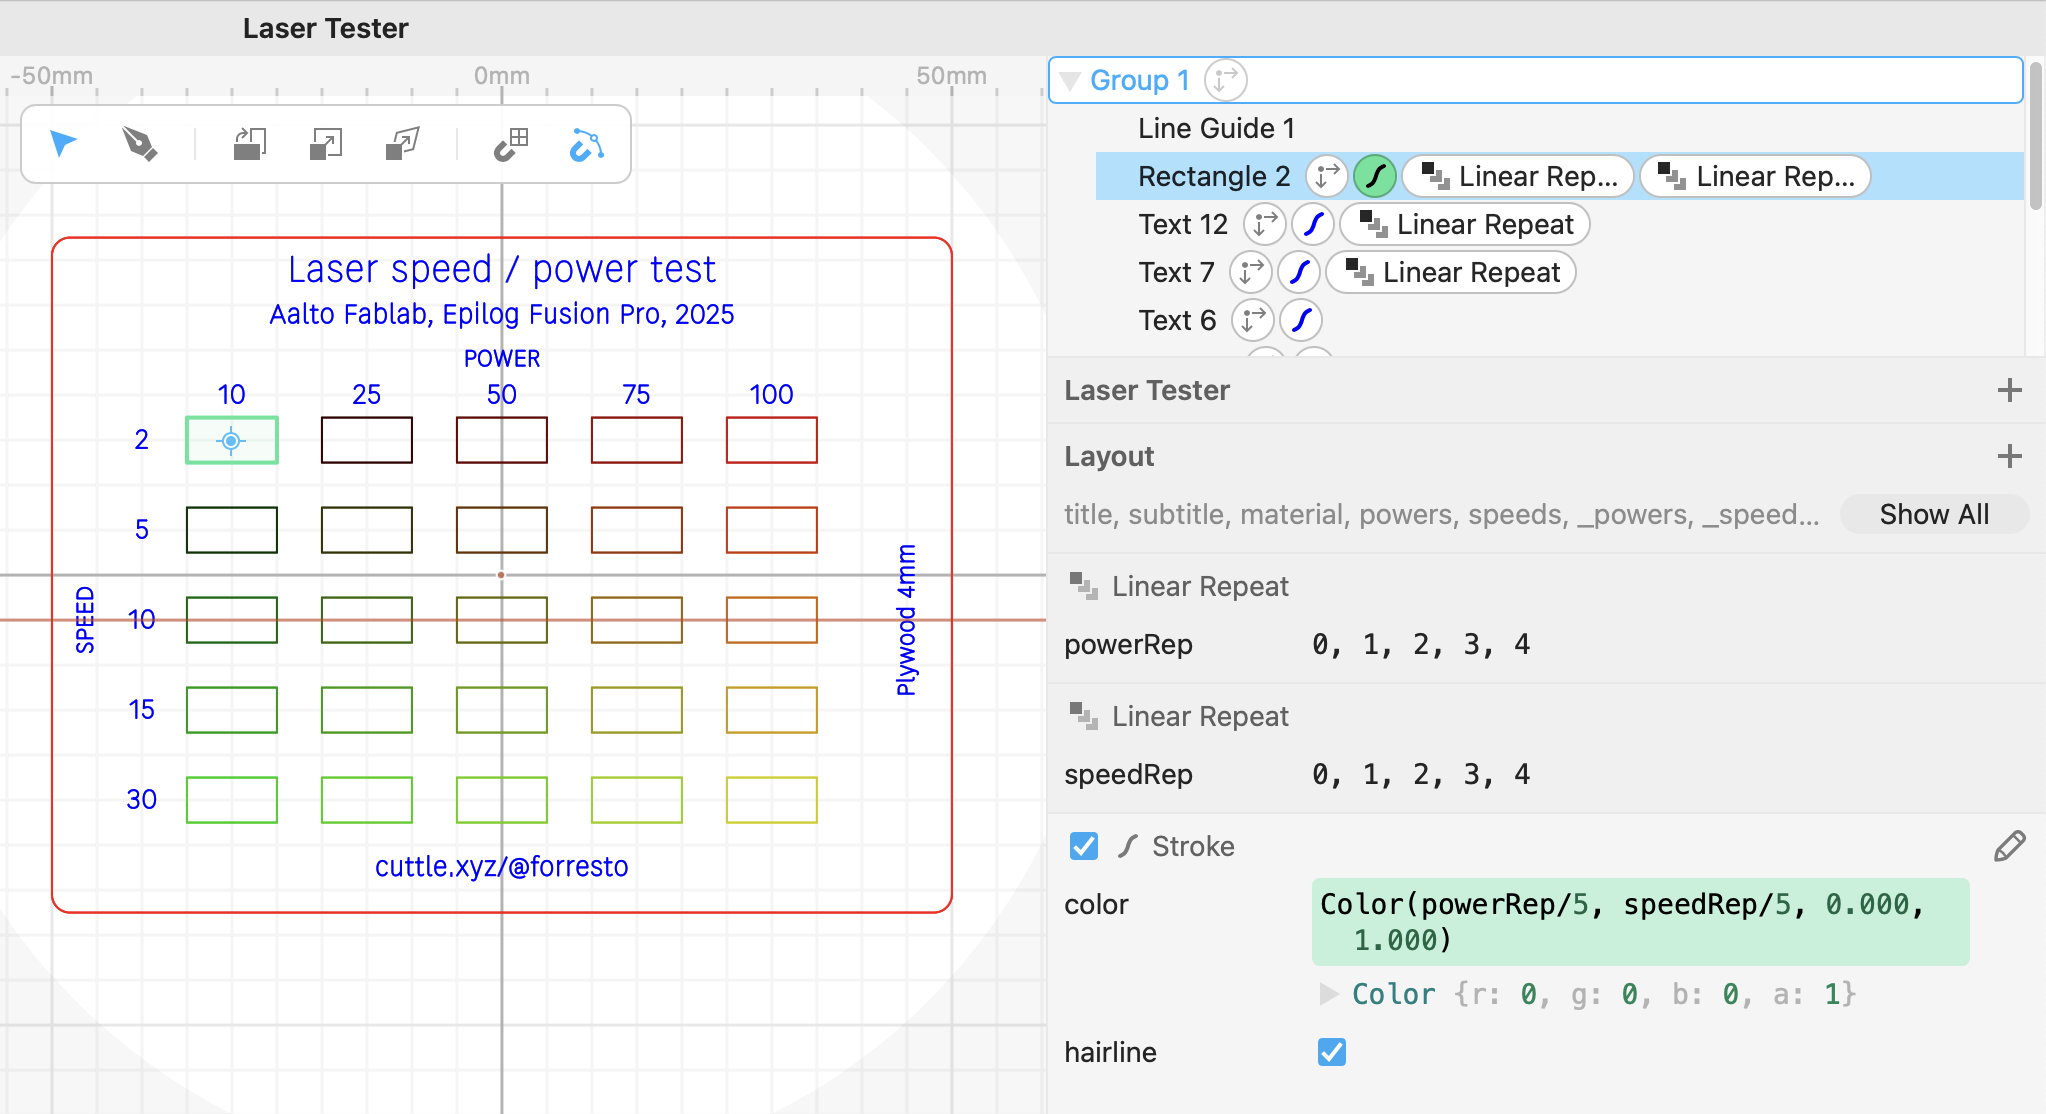Select the Pen tool
This screenshot has height=1114, width=2046.
[x=140, y=144]
